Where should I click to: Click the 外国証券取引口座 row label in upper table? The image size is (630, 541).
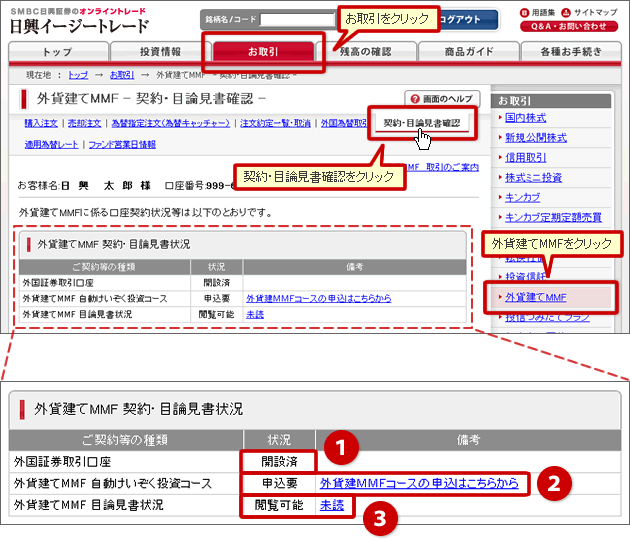58,283
